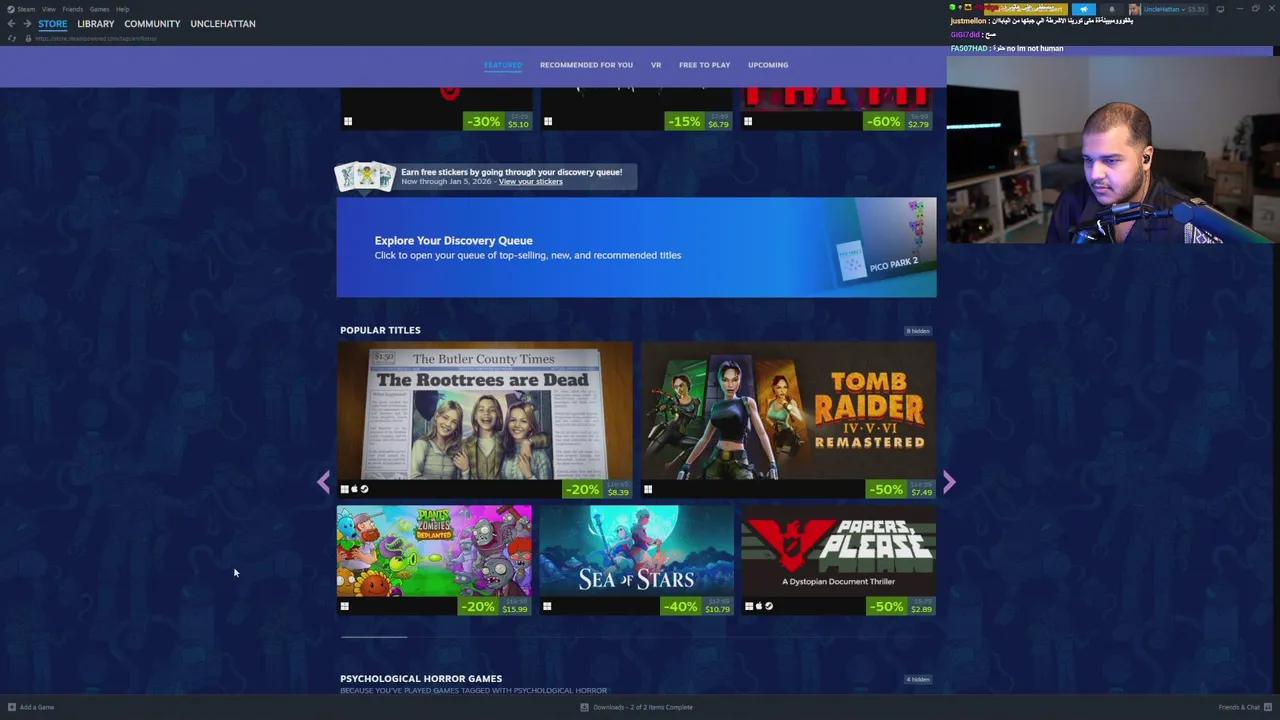The width and height of the screenshot is (1280, 720).
Task: Open Big Picture mode monitor icon
Action: pyautogui.click(x=1220, y=9)
